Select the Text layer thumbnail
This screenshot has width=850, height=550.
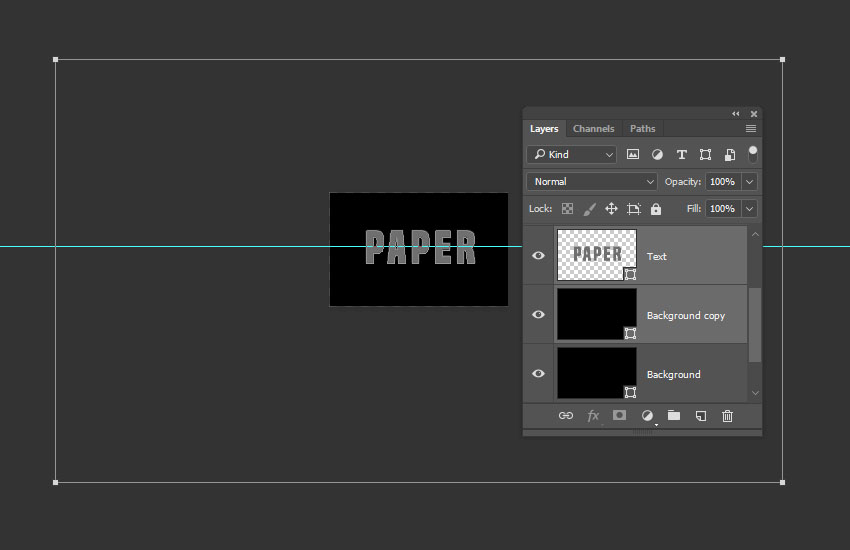tap(597, 255)
